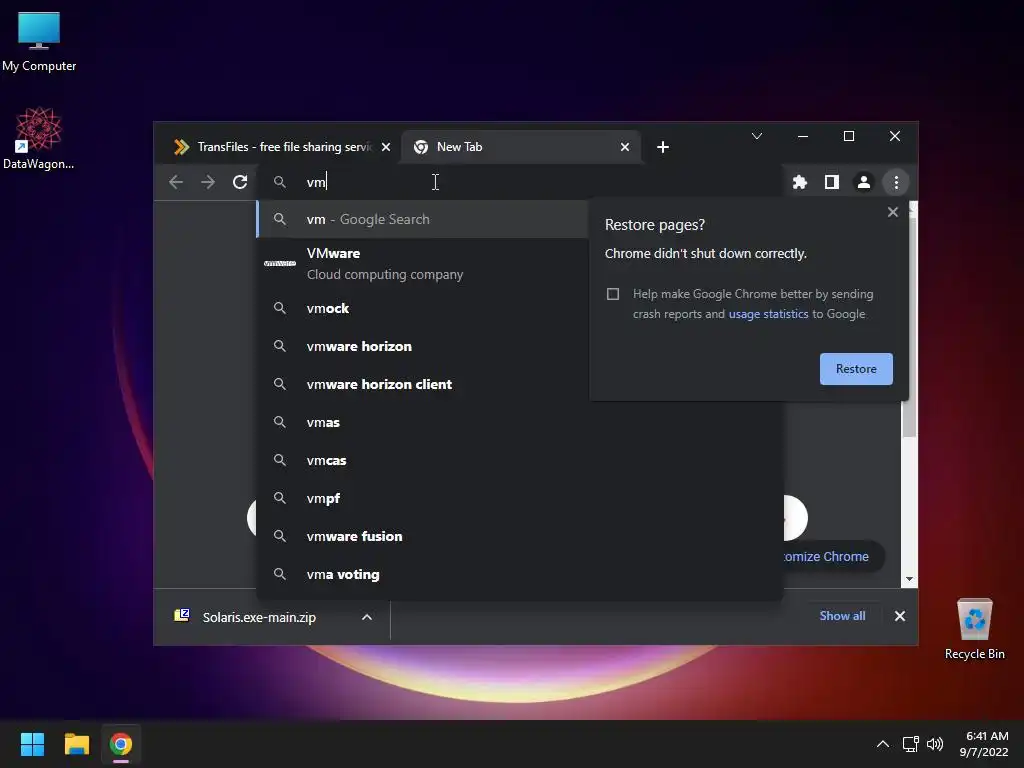The width and height of the screenshot is (1024, 768).
Task: Choose the 'vmware fusion' suggestion
Action: 520,536
